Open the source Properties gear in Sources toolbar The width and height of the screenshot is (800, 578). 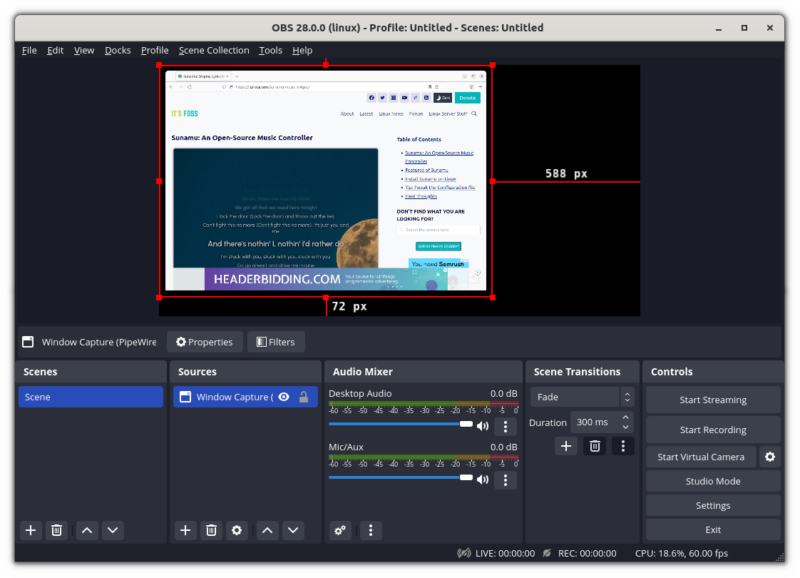(236, 530)
